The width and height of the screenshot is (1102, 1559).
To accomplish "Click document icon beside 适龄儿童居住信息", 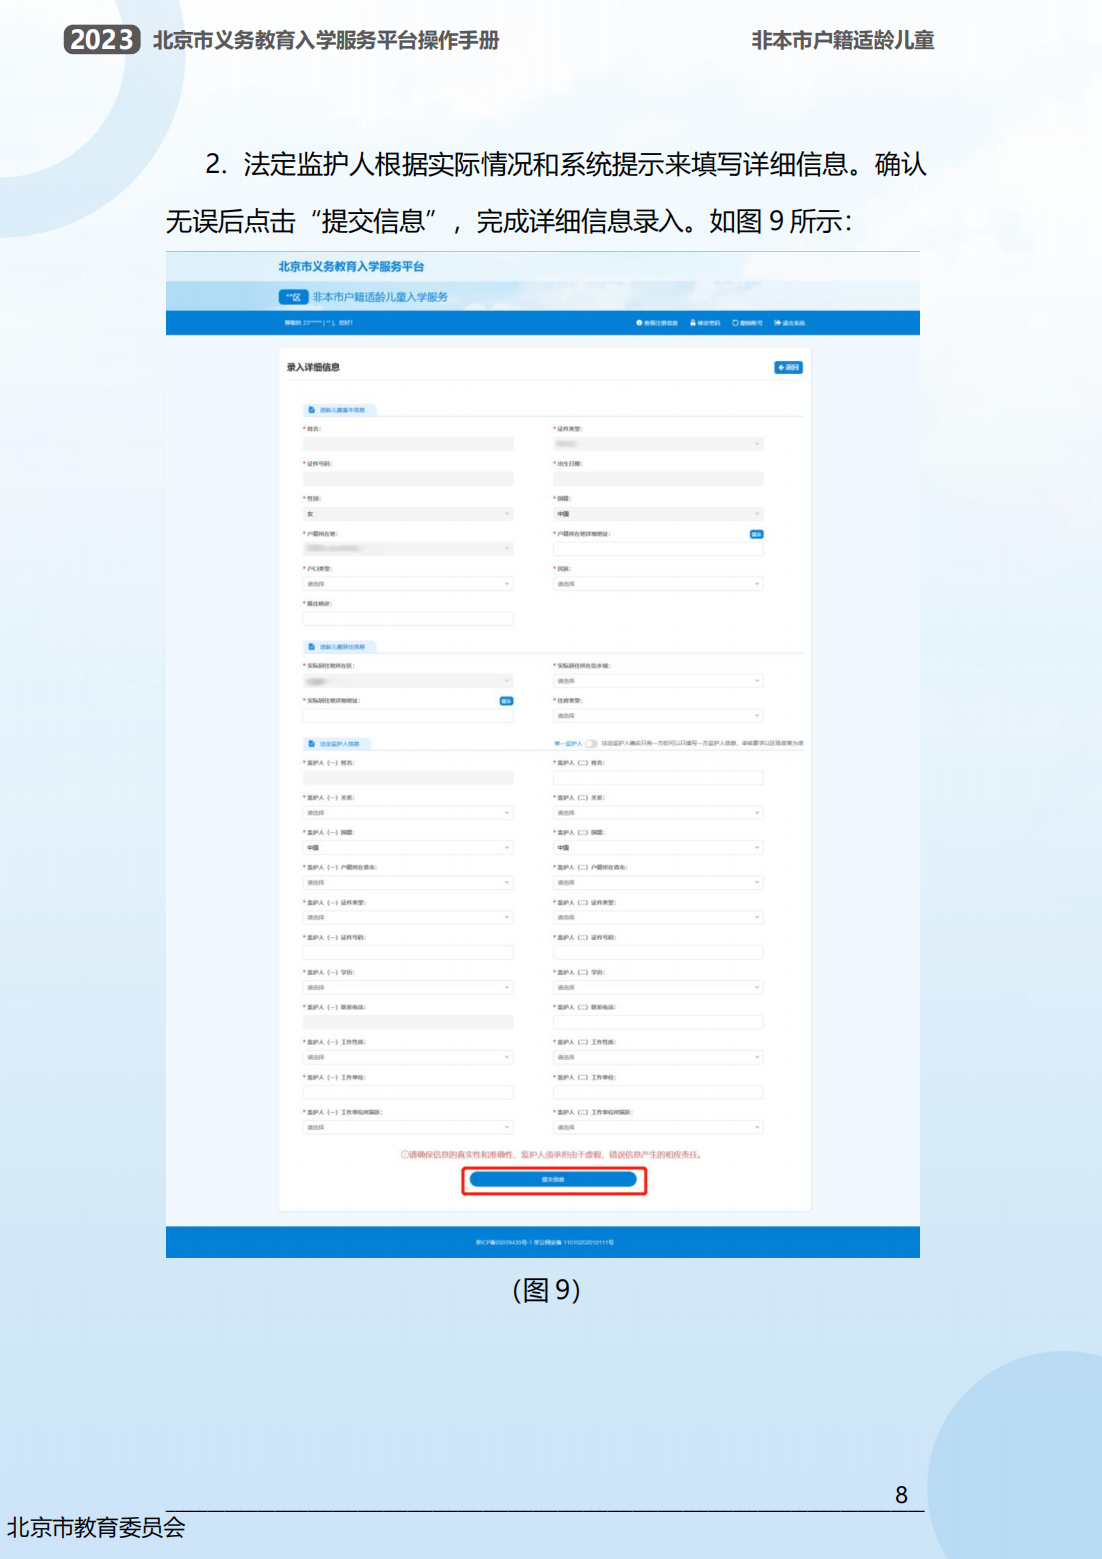I will [x=310, y=645].
